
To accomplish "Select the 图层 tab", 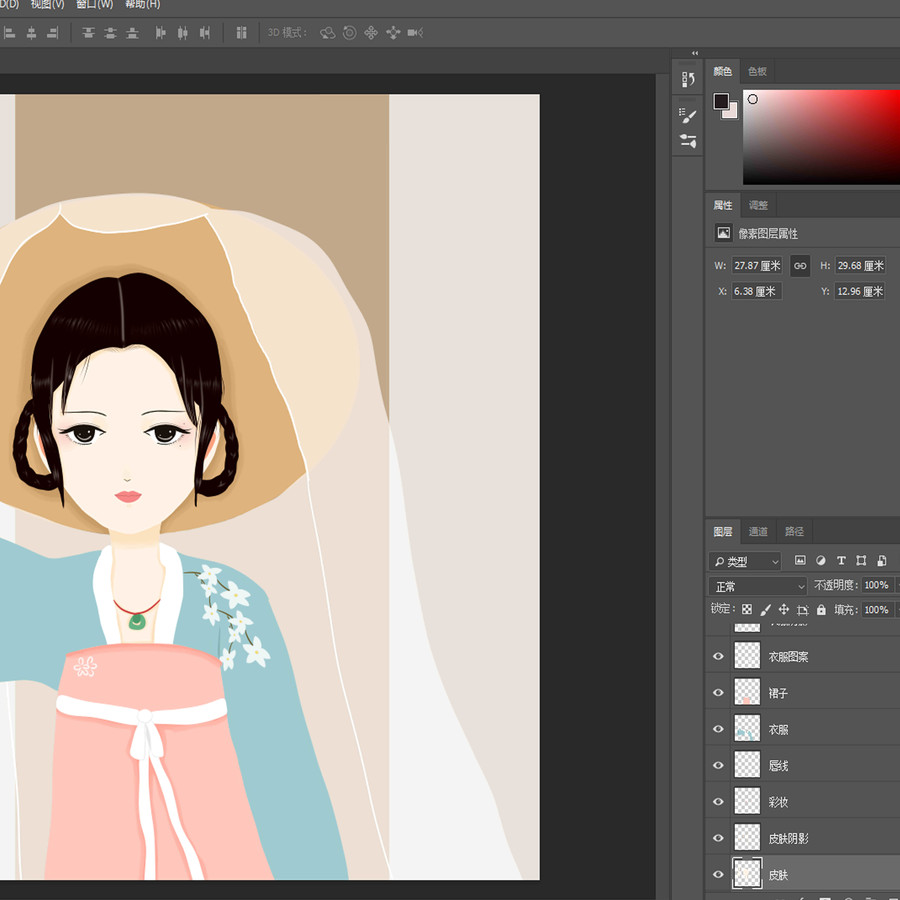I will click(723, 532).
